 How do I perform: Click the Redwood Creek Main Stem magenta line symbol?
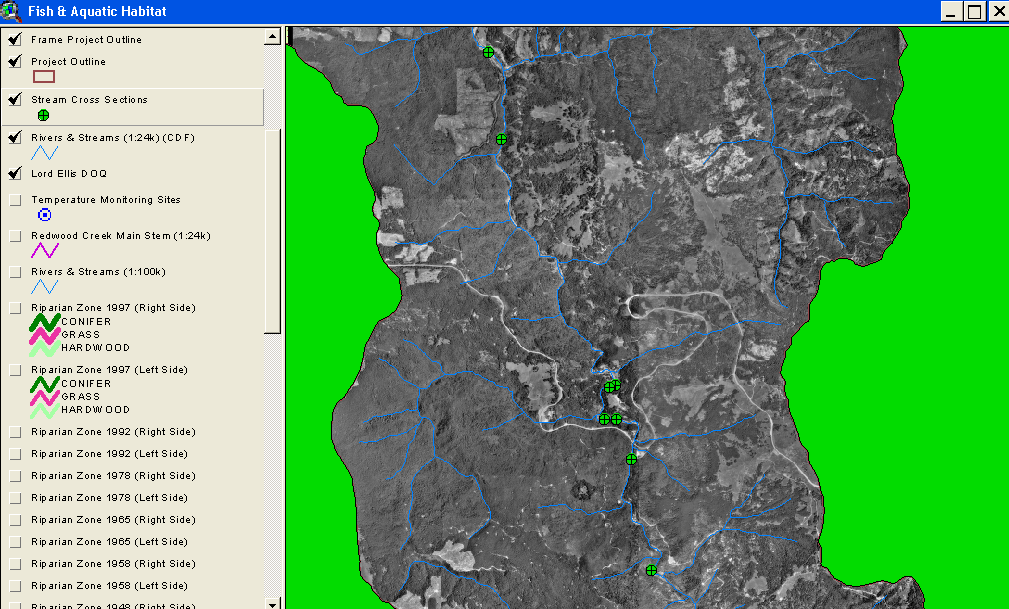(x=44, y=250)
